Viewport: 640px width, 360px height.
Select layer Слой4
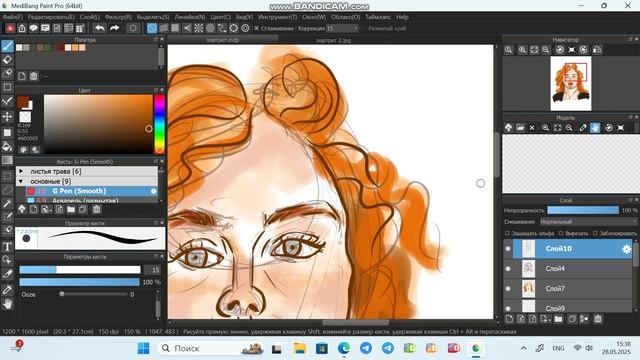point(573,269)
